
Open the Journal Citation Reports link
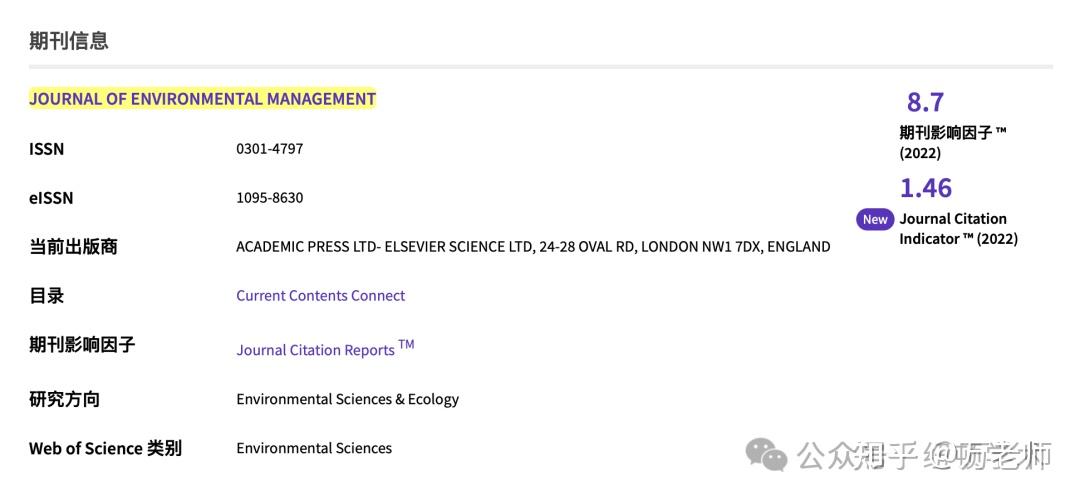pos(325,348)
